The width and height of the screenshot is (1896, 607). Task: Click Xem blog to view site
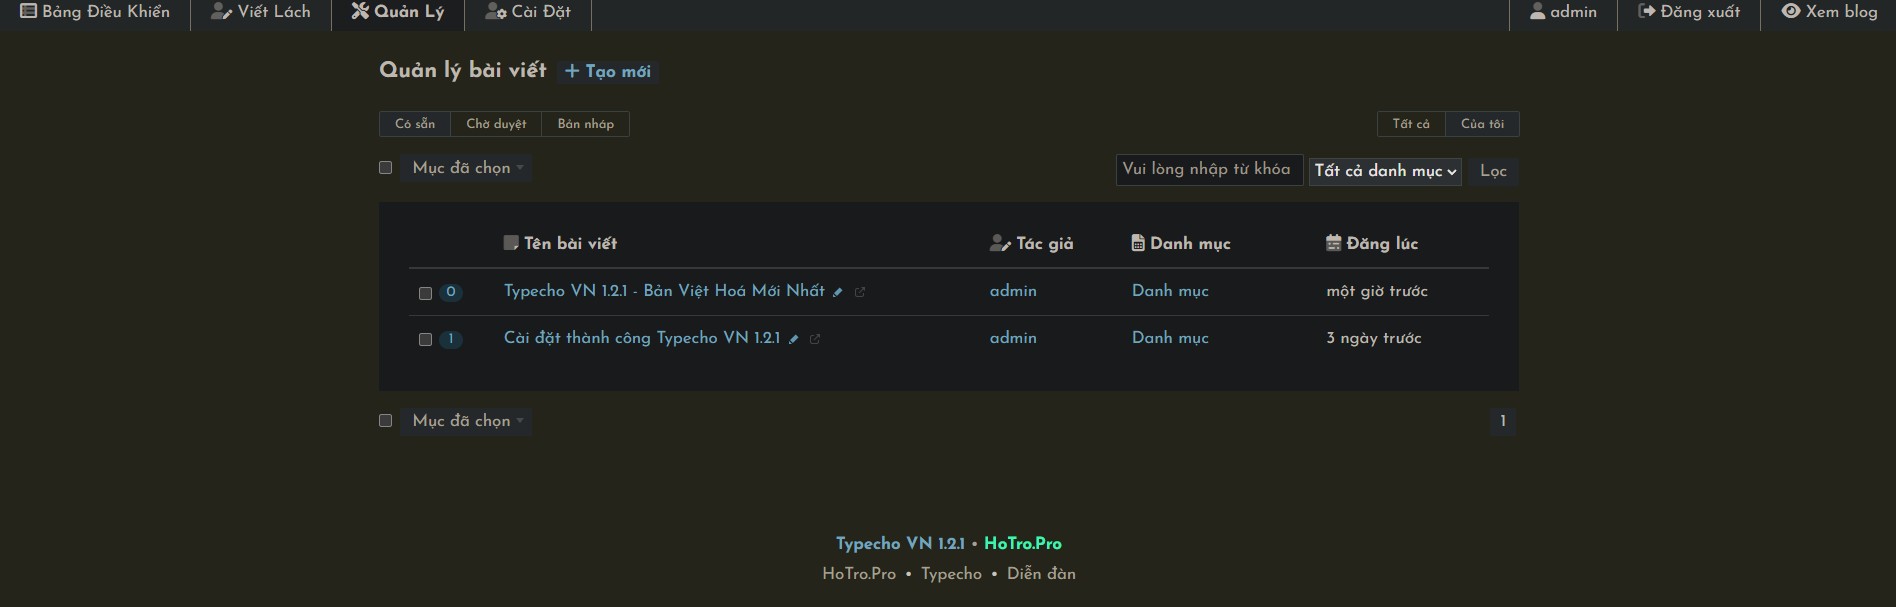click(x=1830, y=12)
